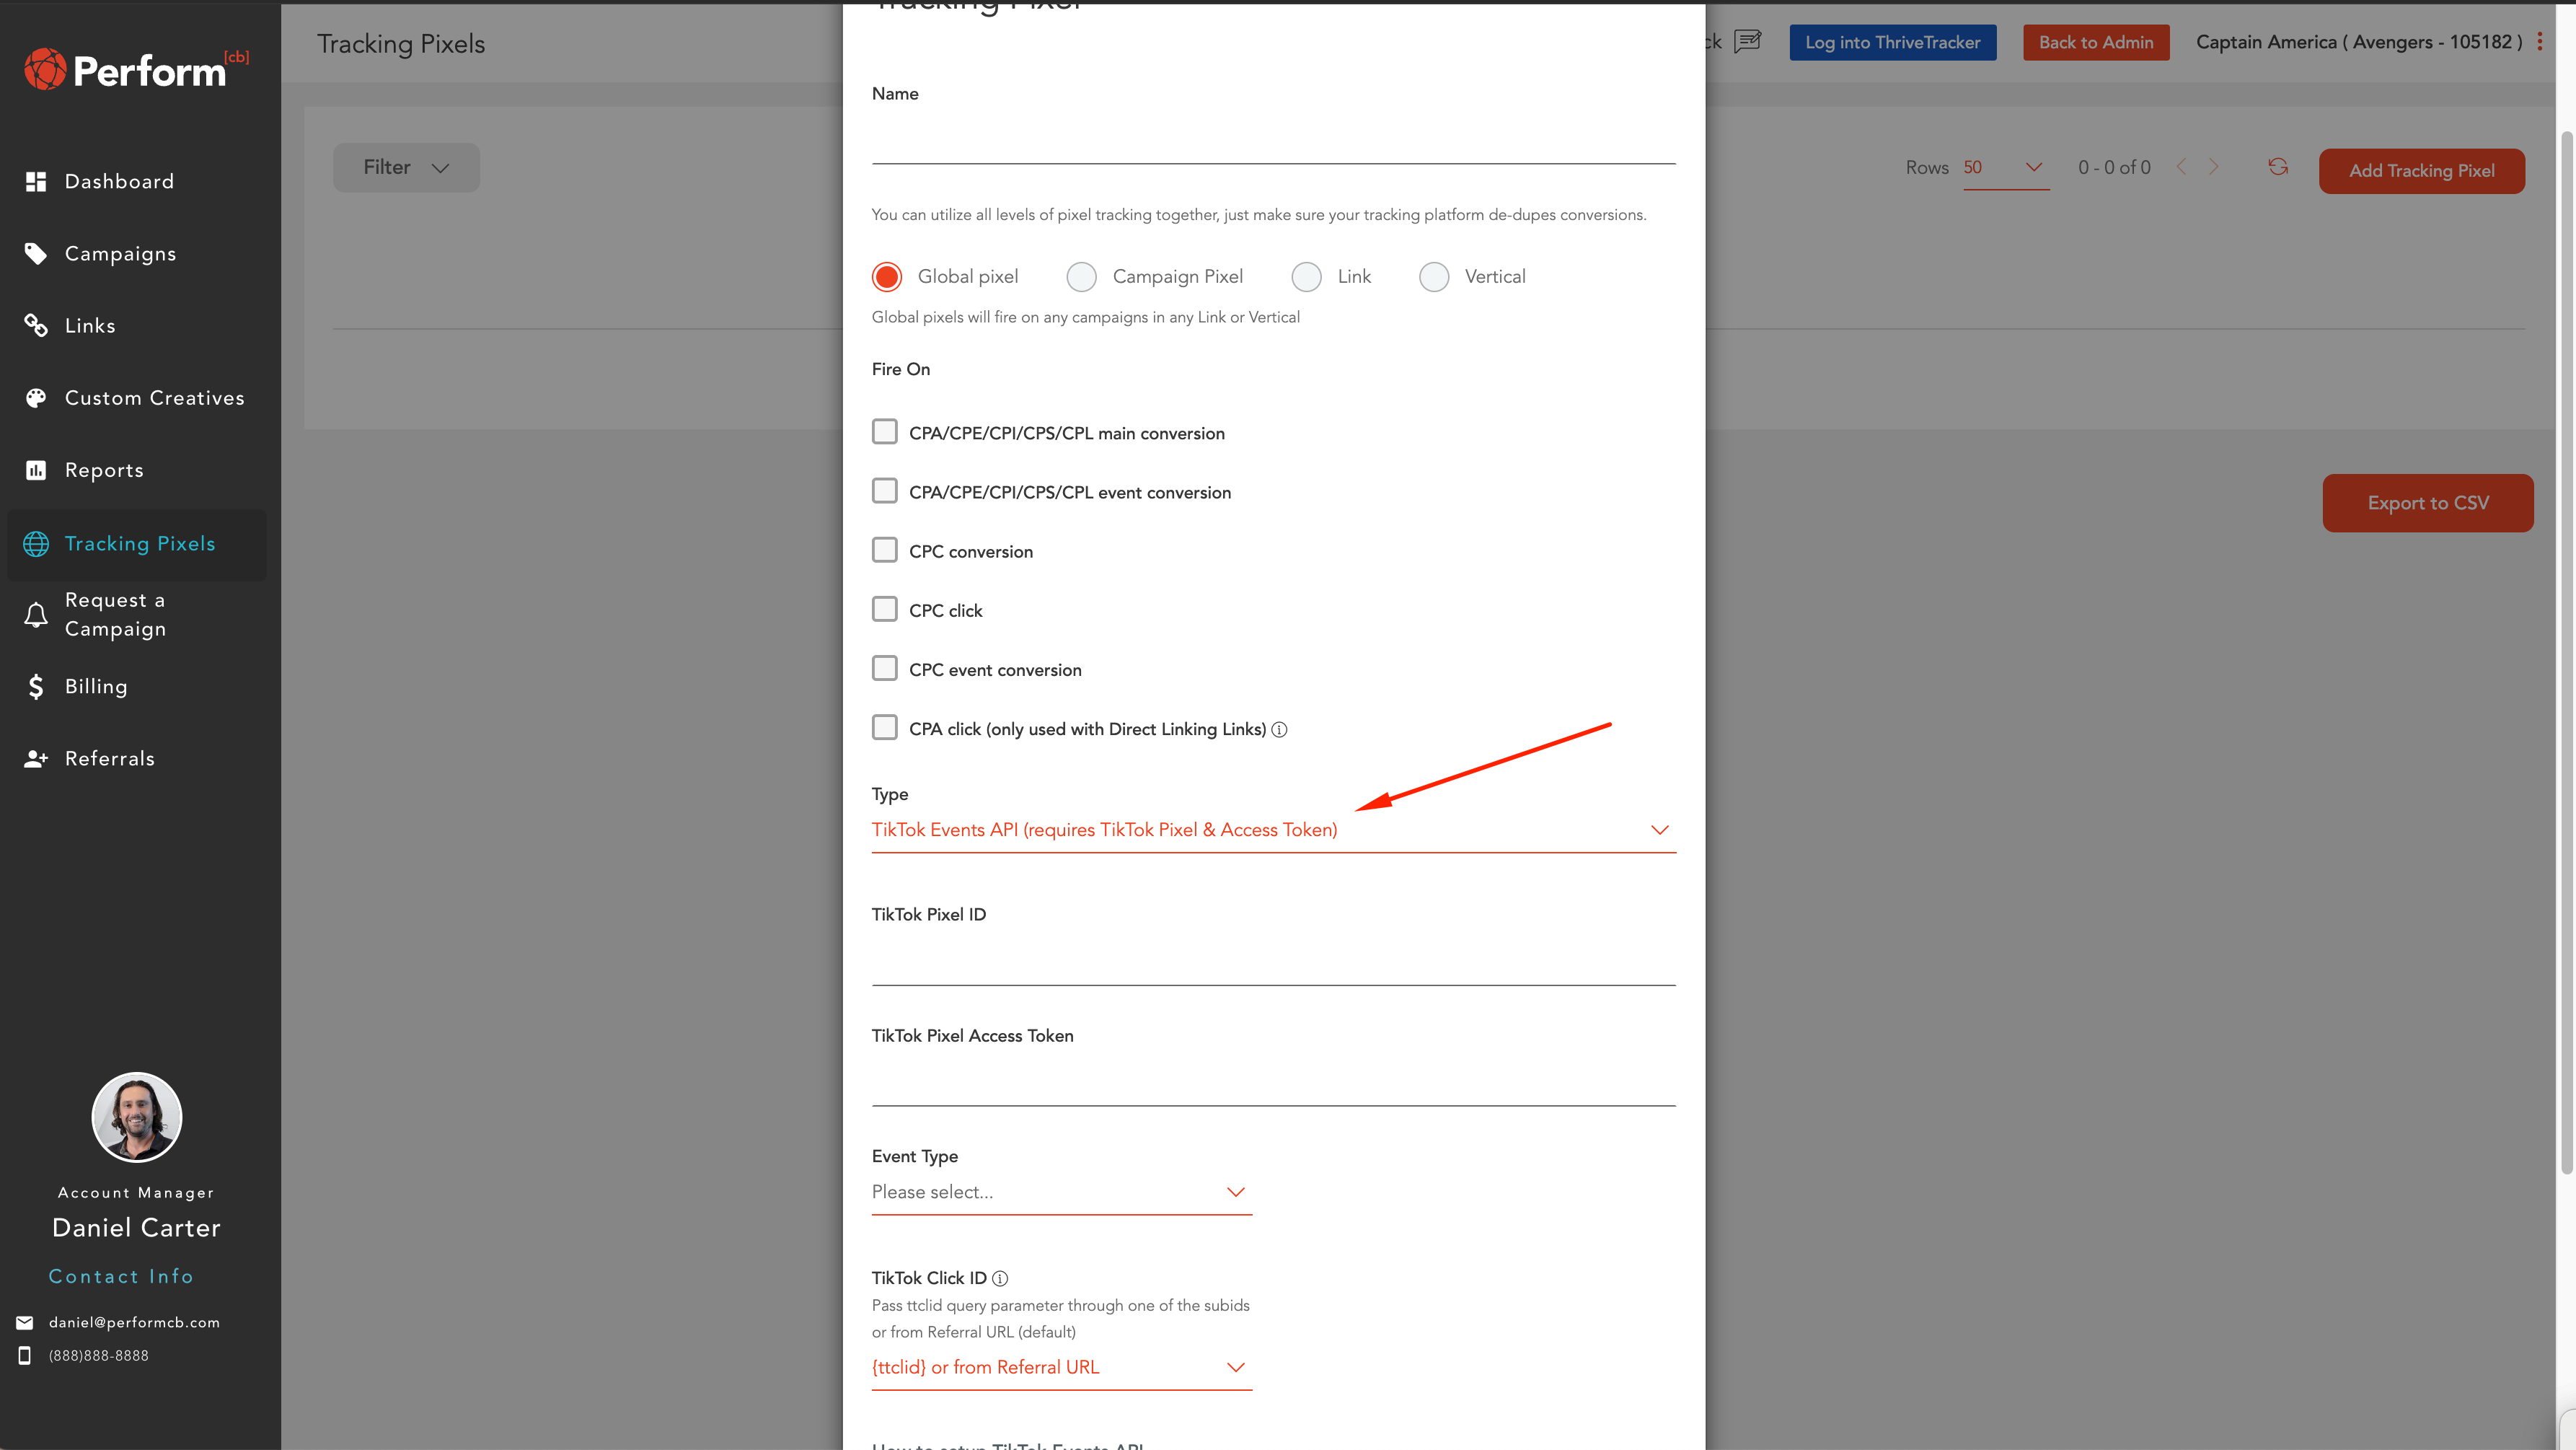Viewport: 2576px width, 1450px height.
Task: Click Back to Admin button
Action: (2095, 42)
